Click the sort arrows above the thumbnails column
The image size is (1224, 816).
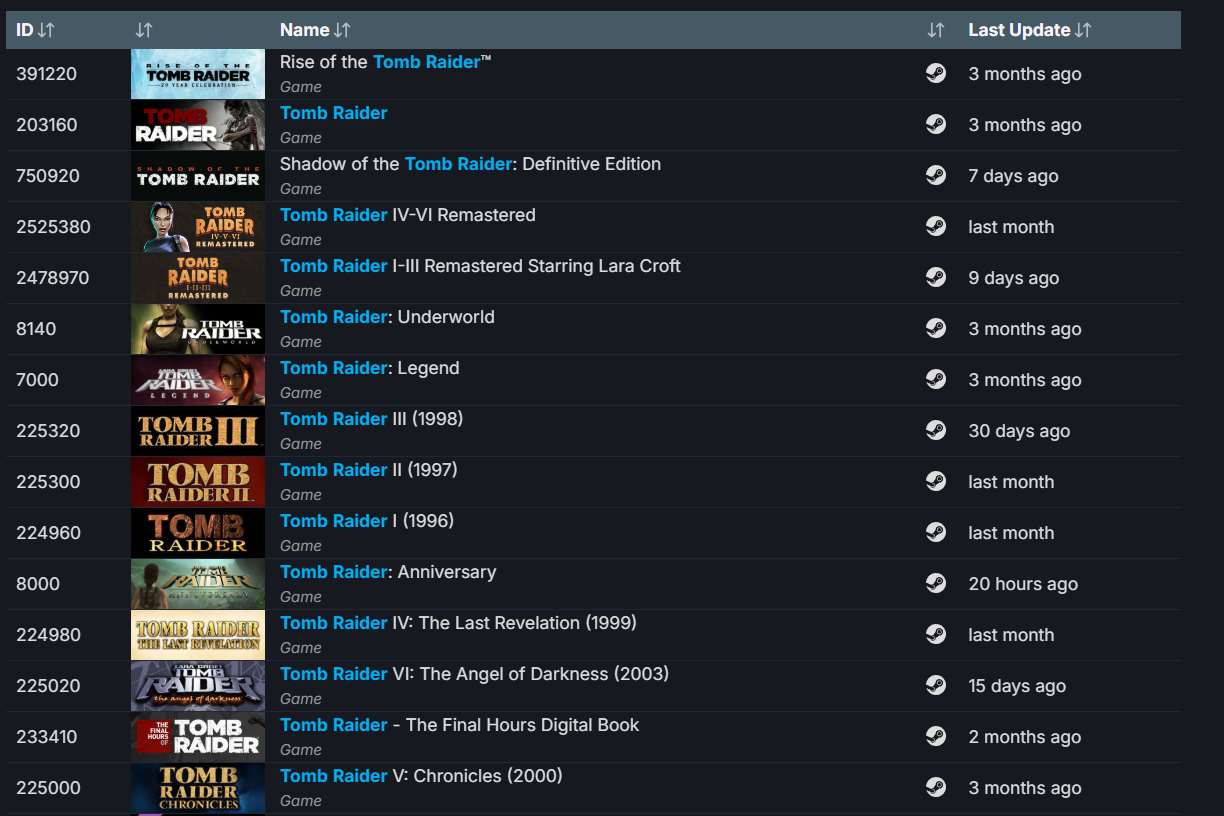click(x=144, y=31)
